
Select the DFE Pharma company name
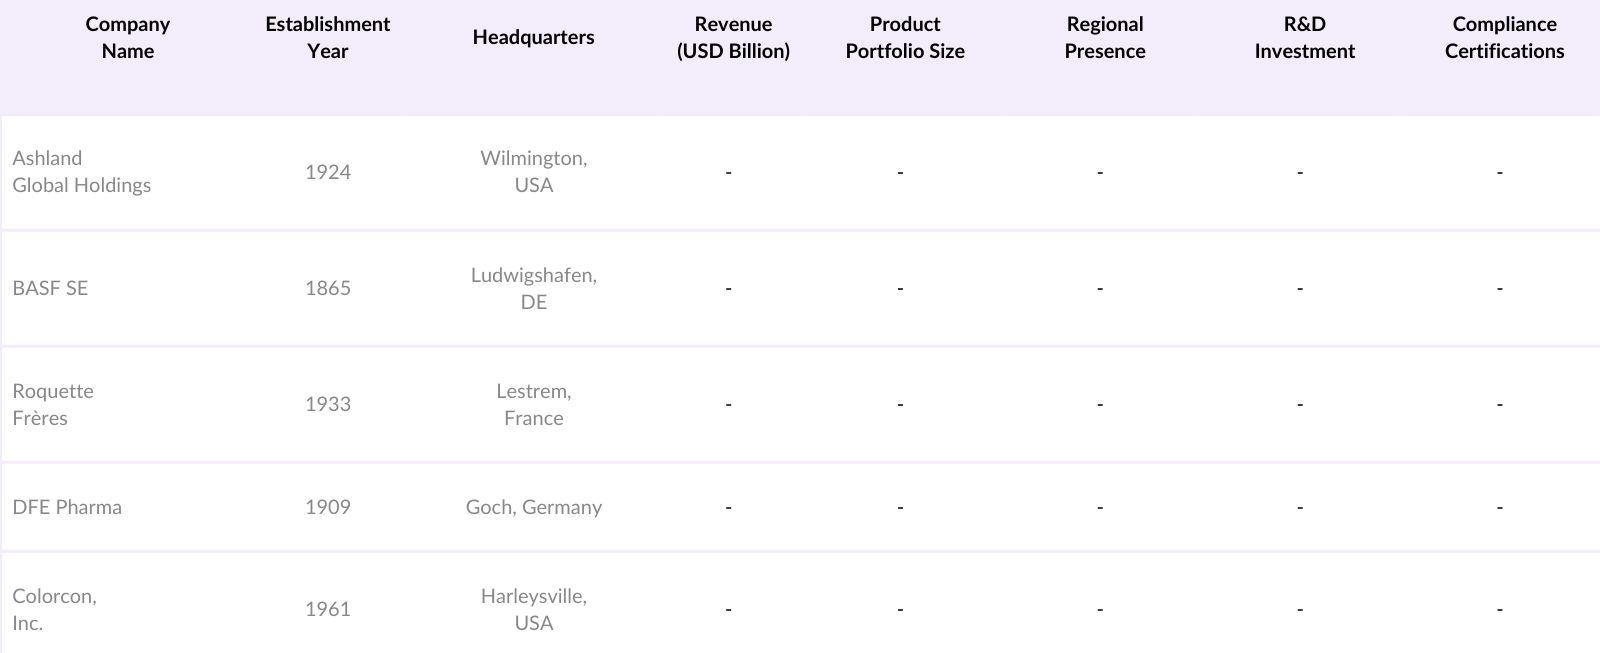pyautogui.click(x=67, y=507)
